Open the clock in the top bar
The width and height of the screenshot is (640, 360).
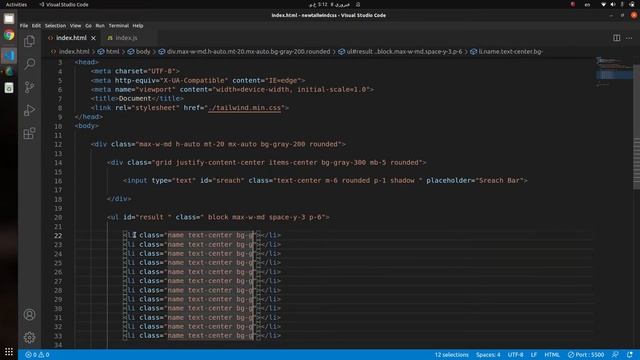329,4
